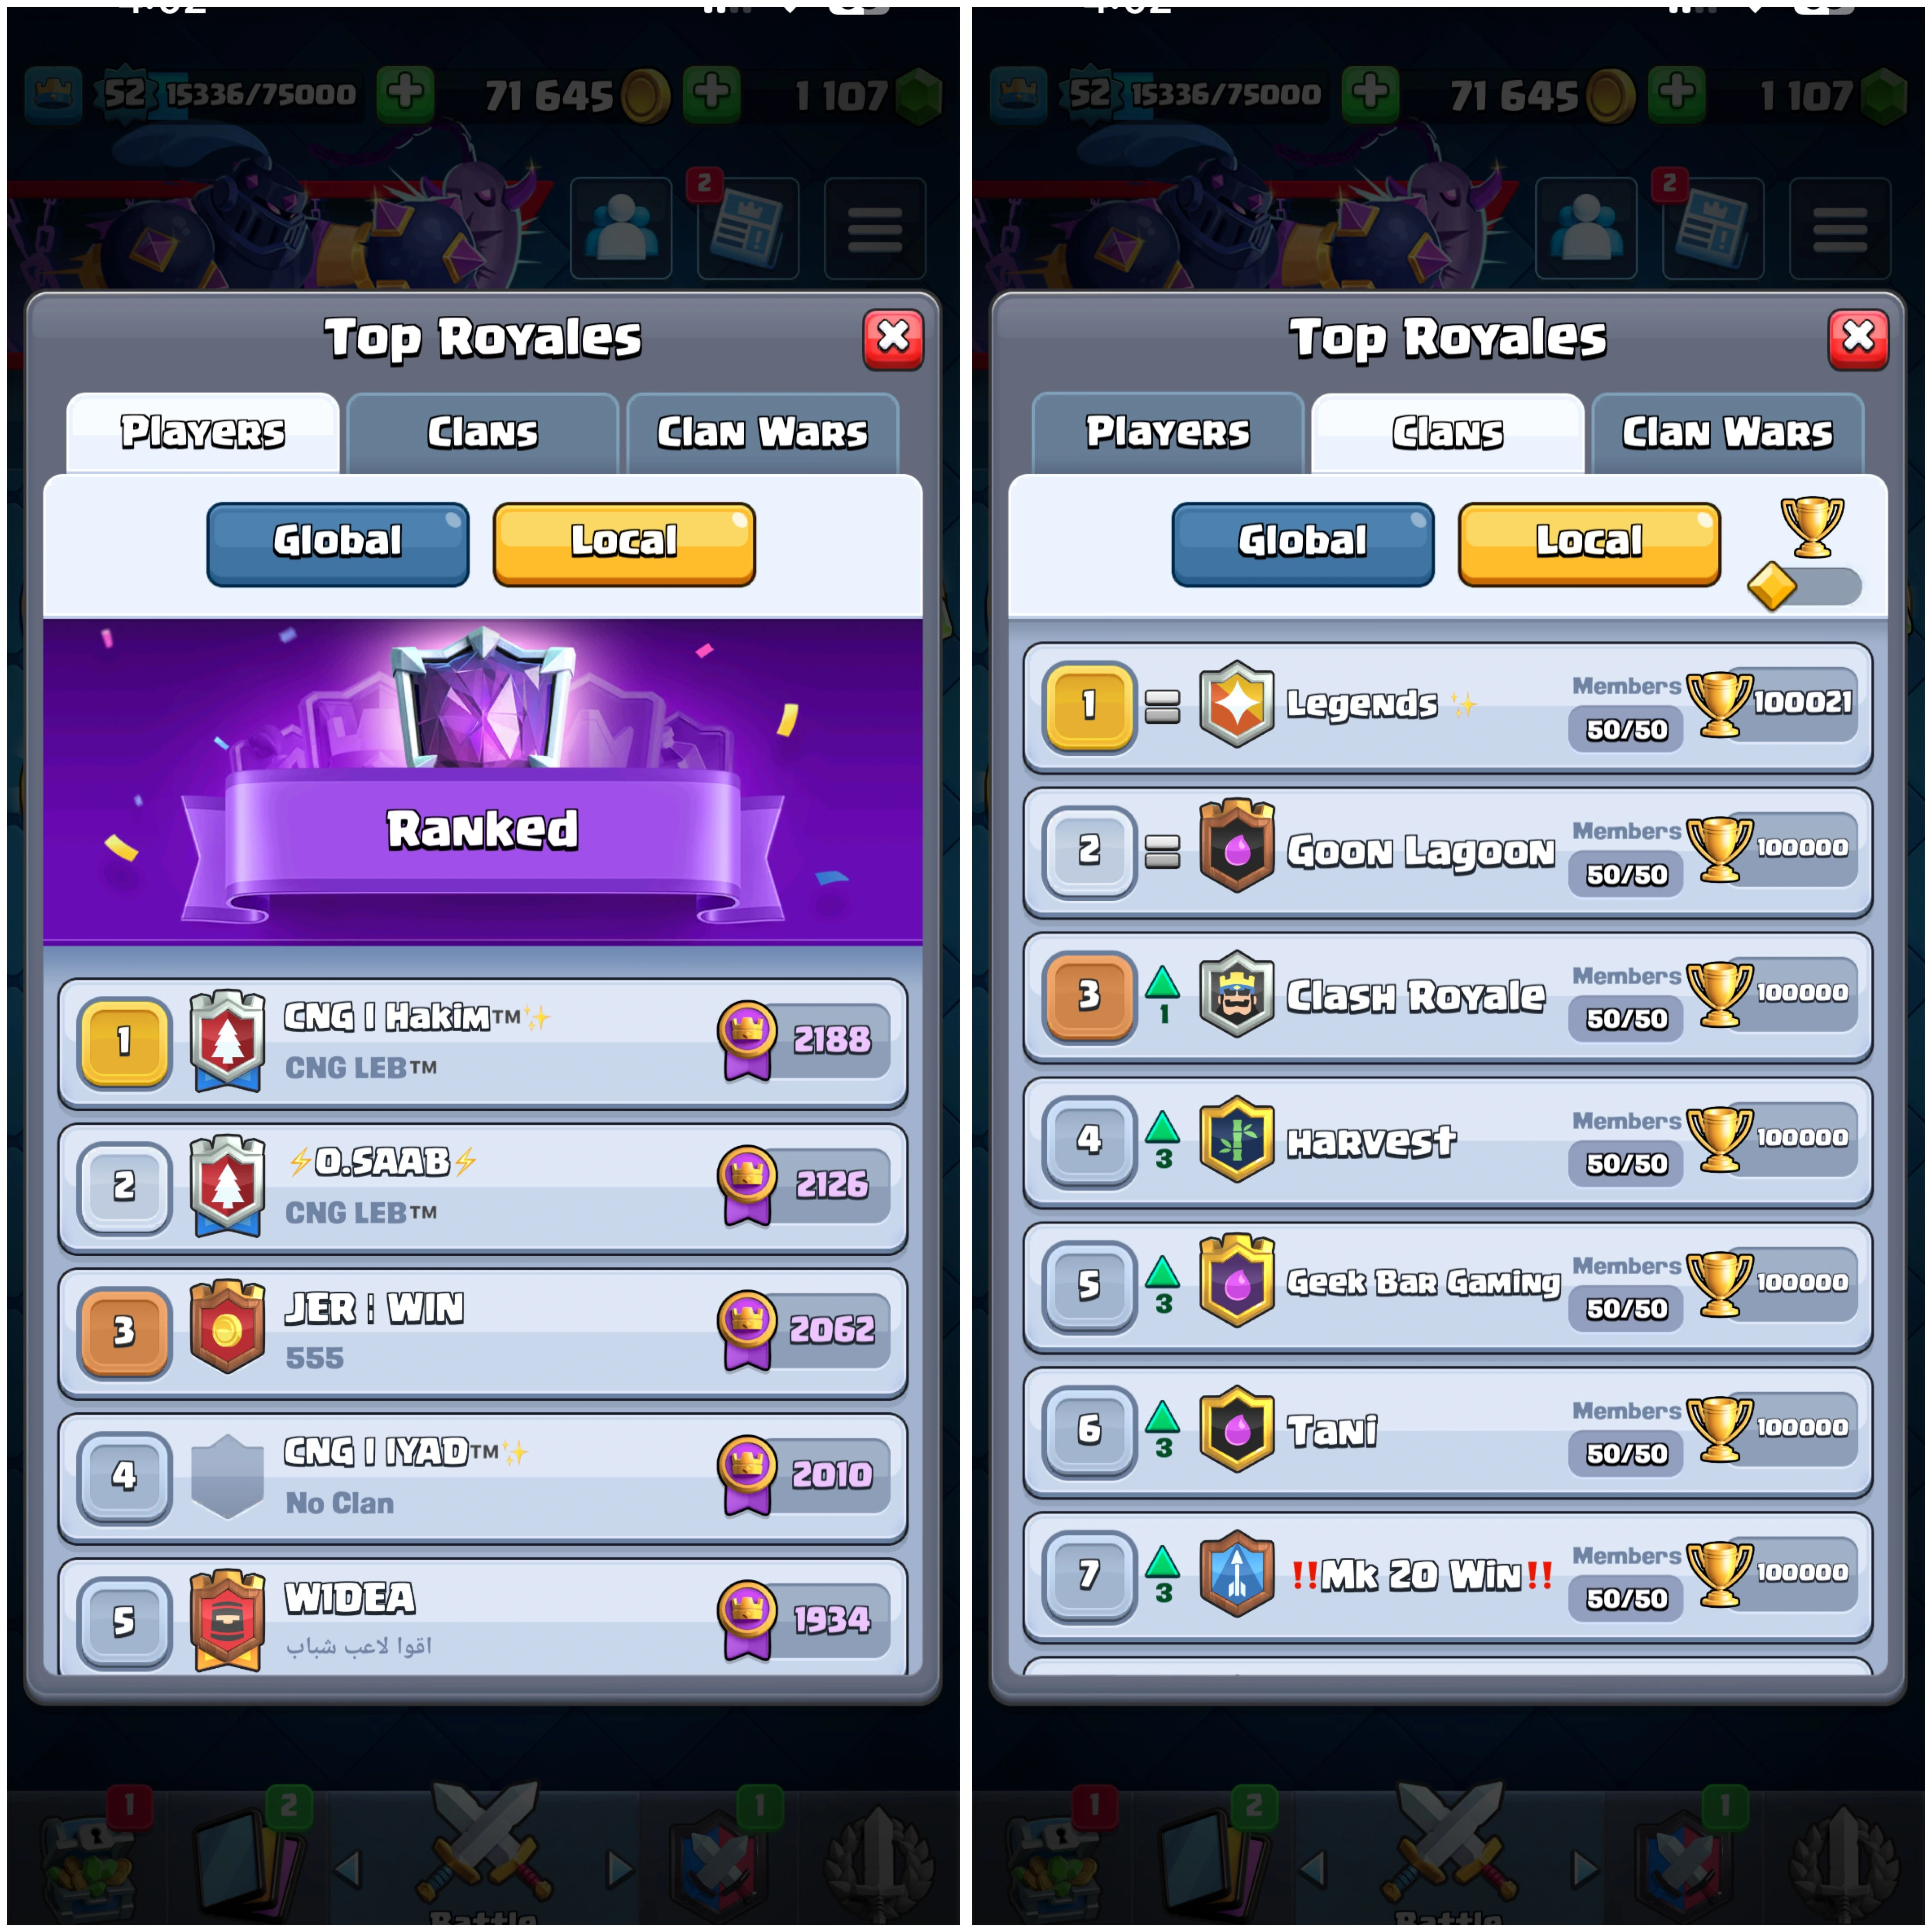Click the green plus beside gold in left screen
Image resolution: width=1932 pixels, height=1932 pixels.
click(711, 95)
